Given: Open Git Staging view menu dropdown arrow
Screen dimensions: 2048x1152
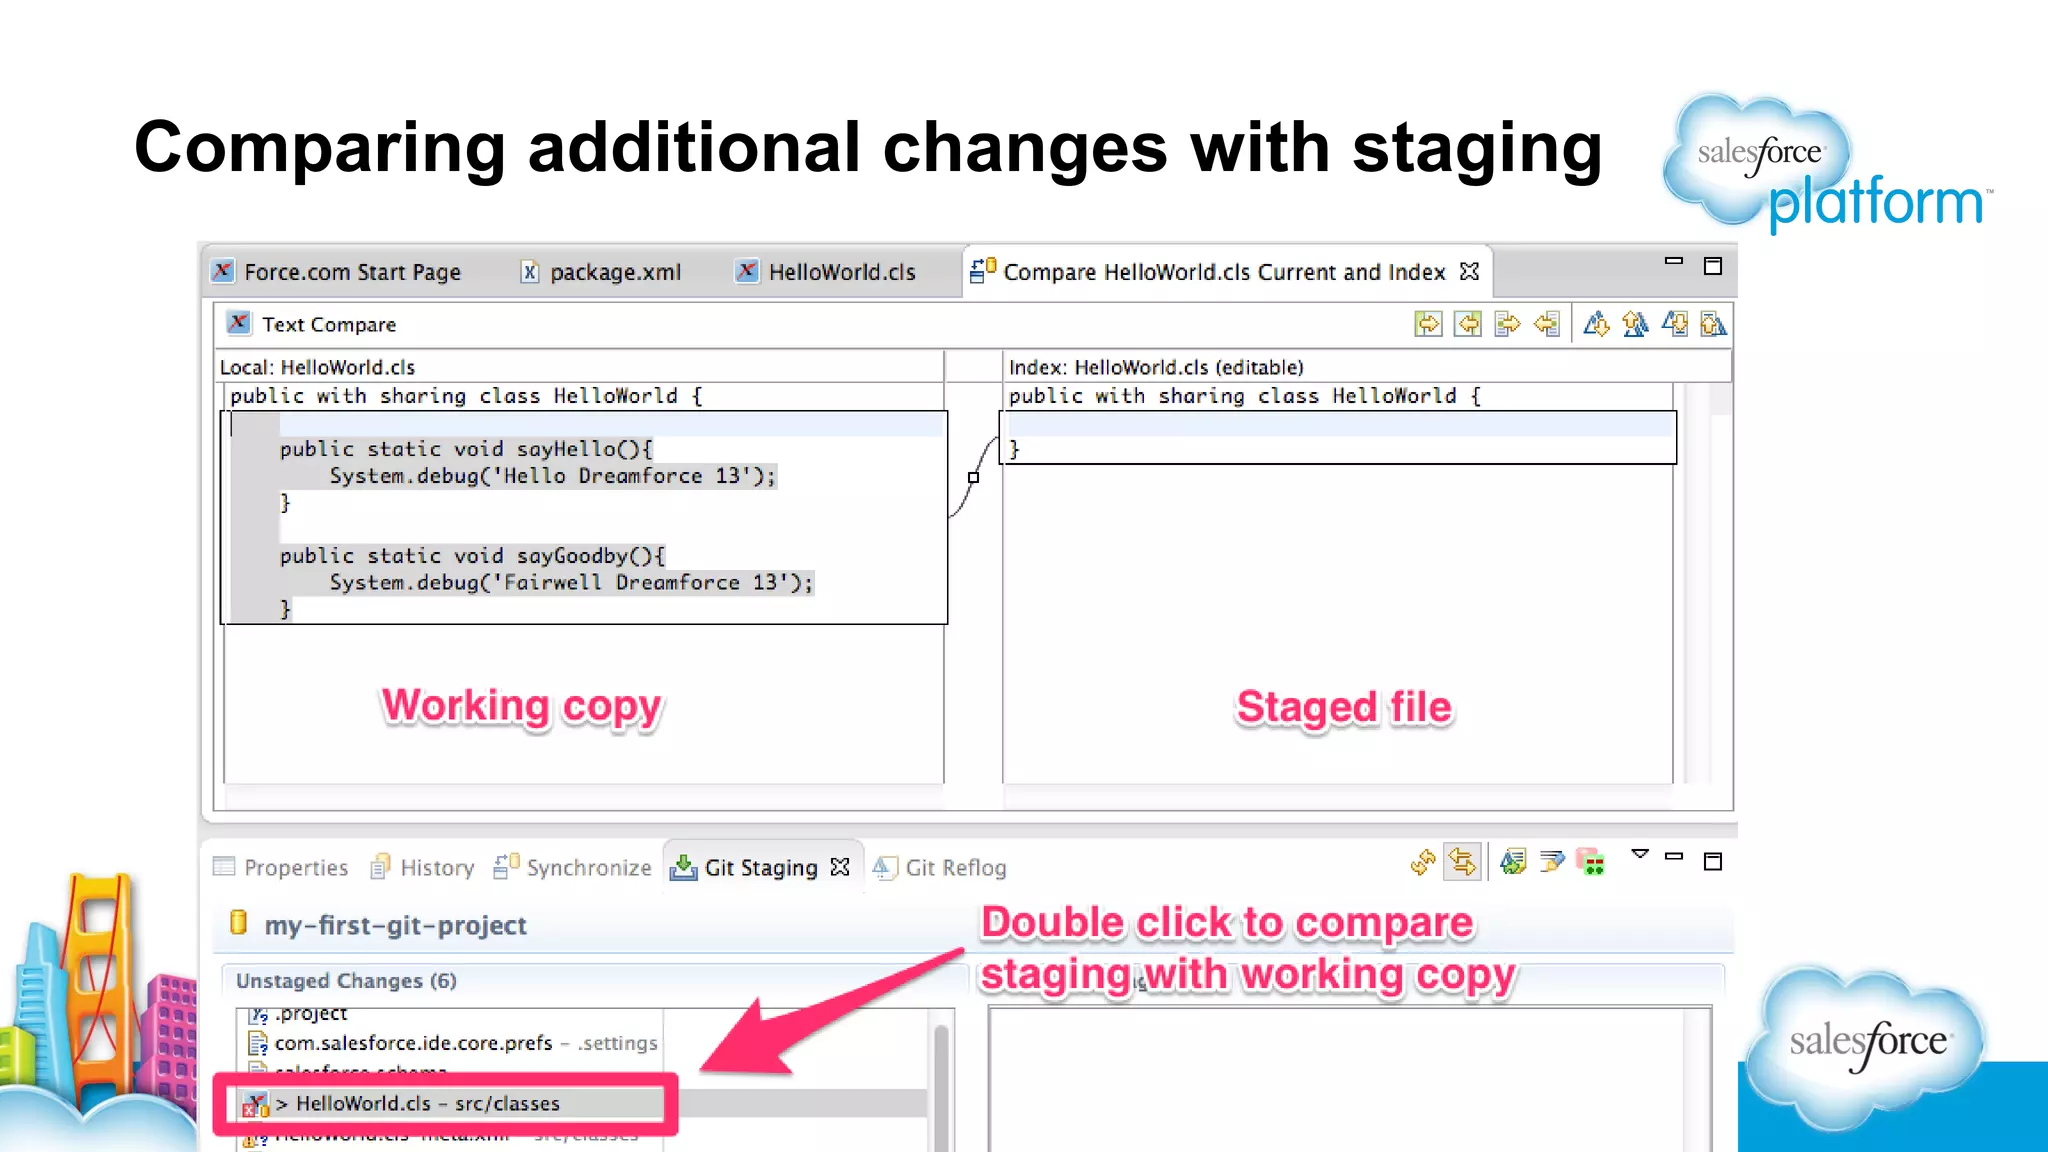Looking at the screenshot, I should [x=1640, y=854].
